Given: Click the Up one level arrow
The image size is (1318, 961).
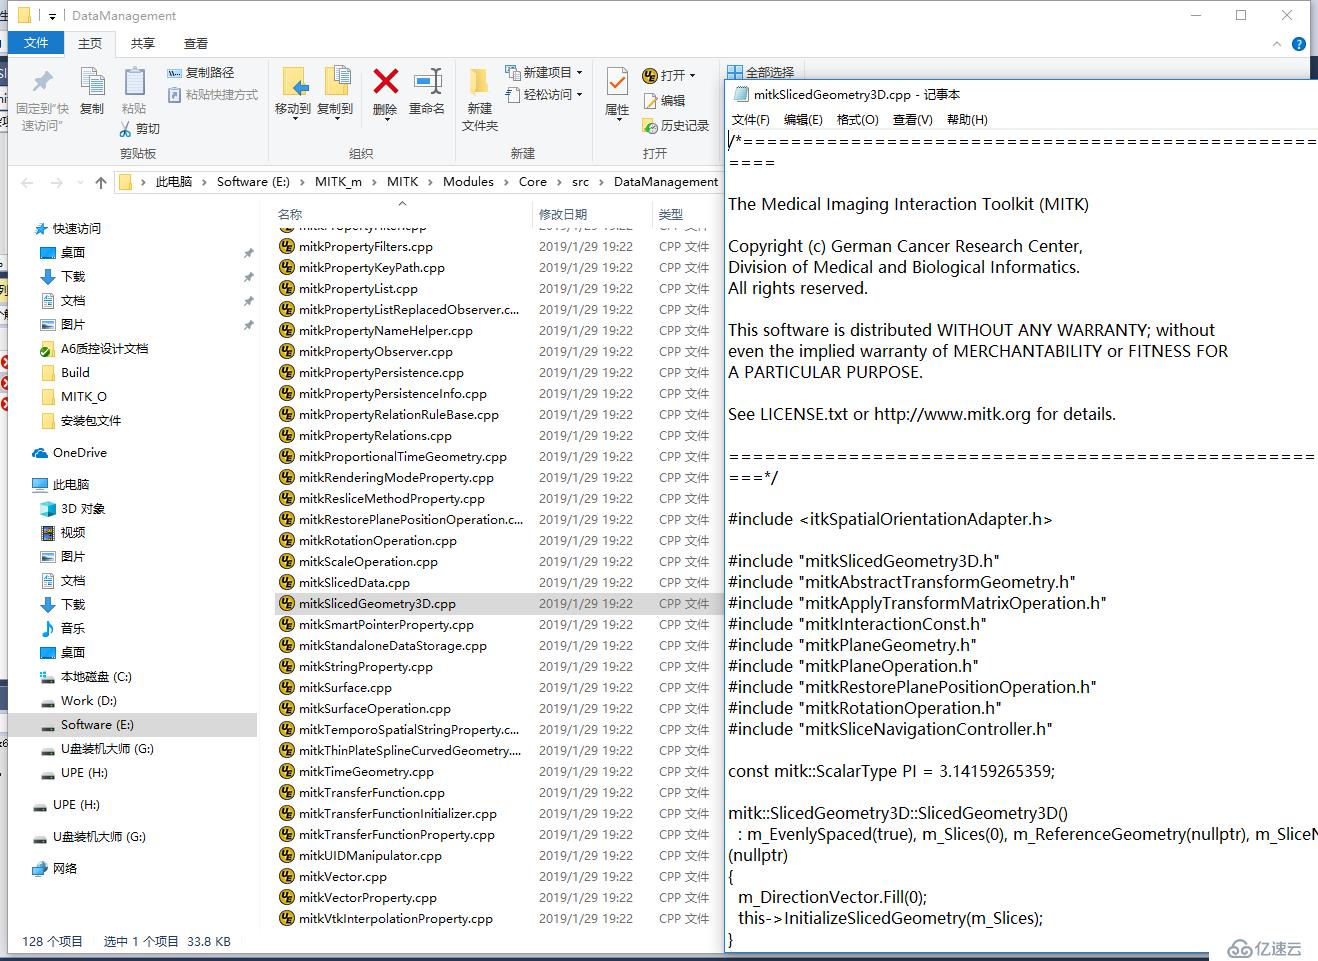Looking at the screenshot, I should coord(101,182).
